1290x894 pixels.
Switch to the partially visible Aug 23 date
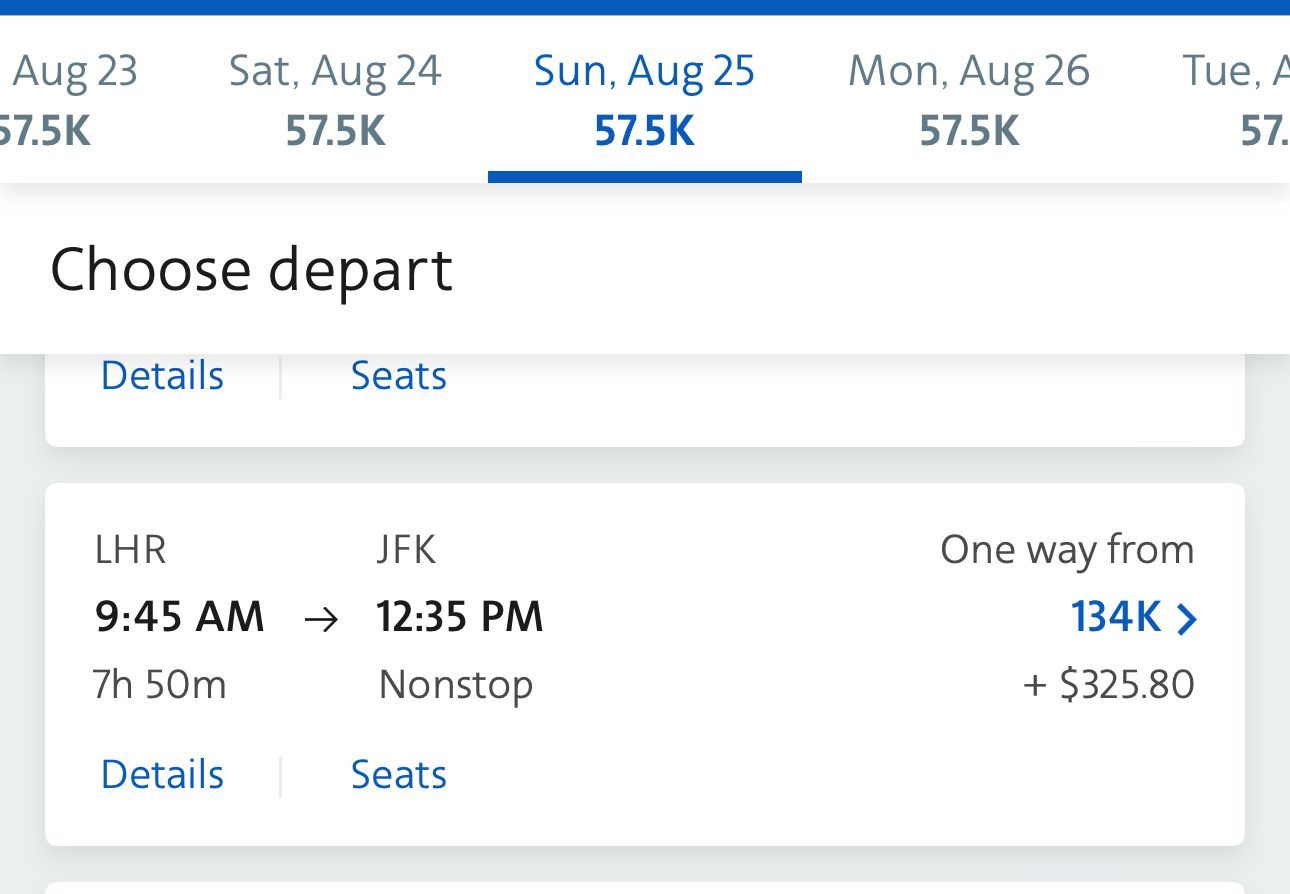click(68, 100)
